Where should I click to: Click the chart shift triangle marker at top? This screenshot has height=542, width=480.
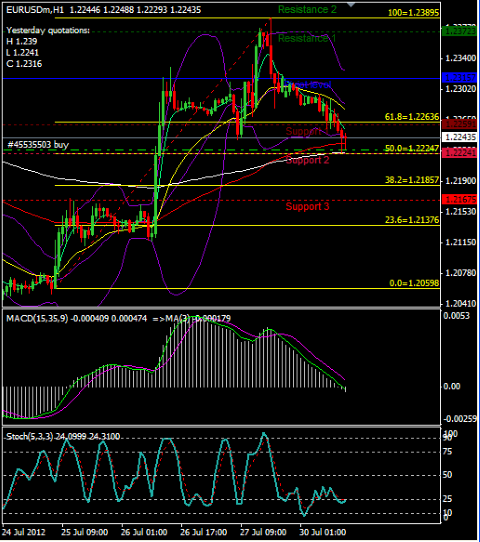[x=351, y=4]
